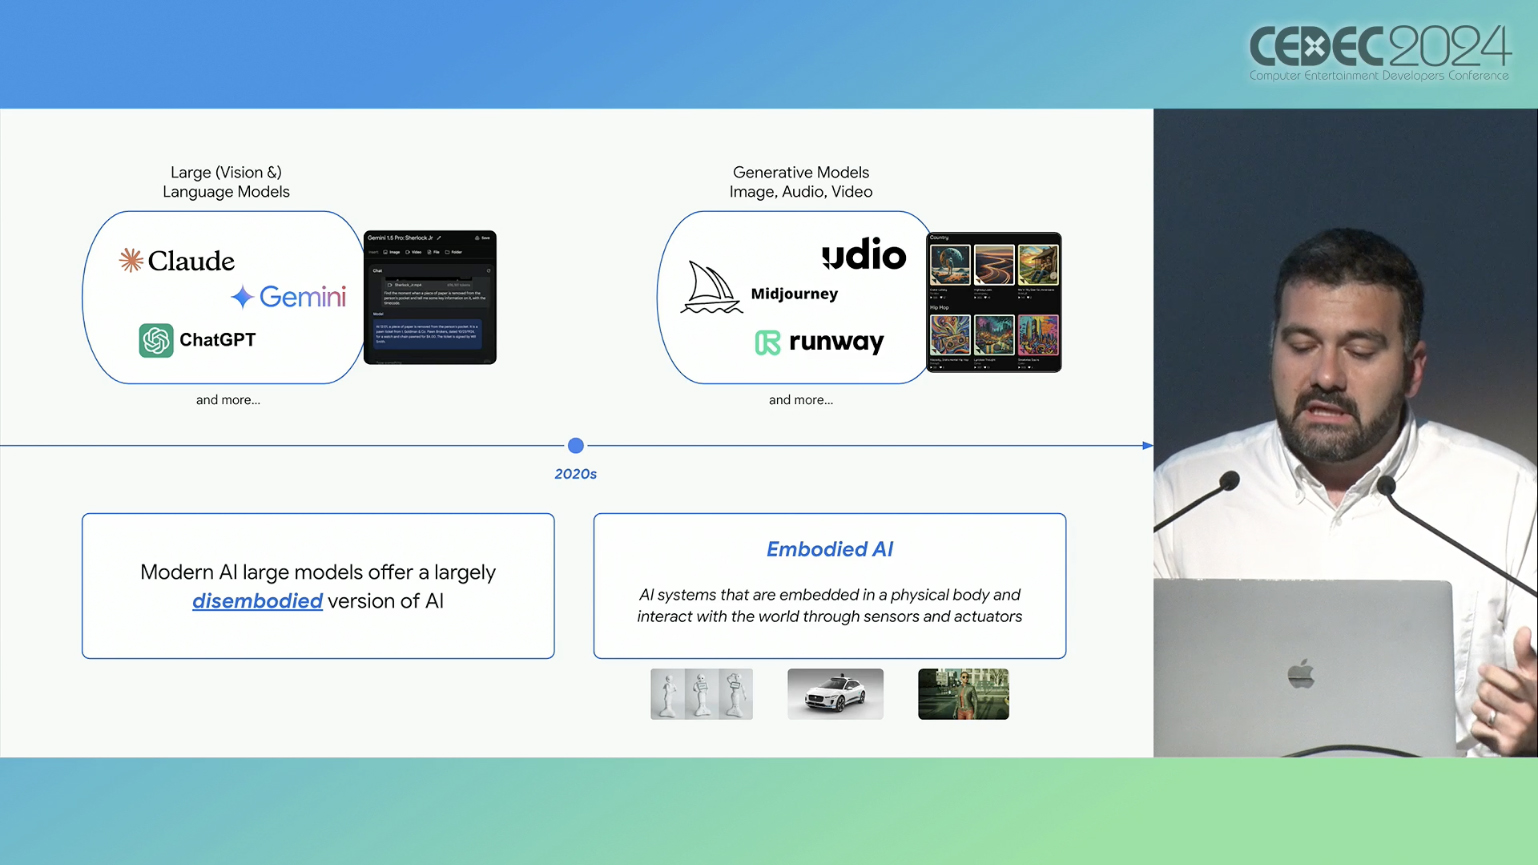The width and height of the screenshot is (1538, 865).
Task: Click the green ChatGPT logo icon
Action: pyautogui.click(x=156, y=341)
